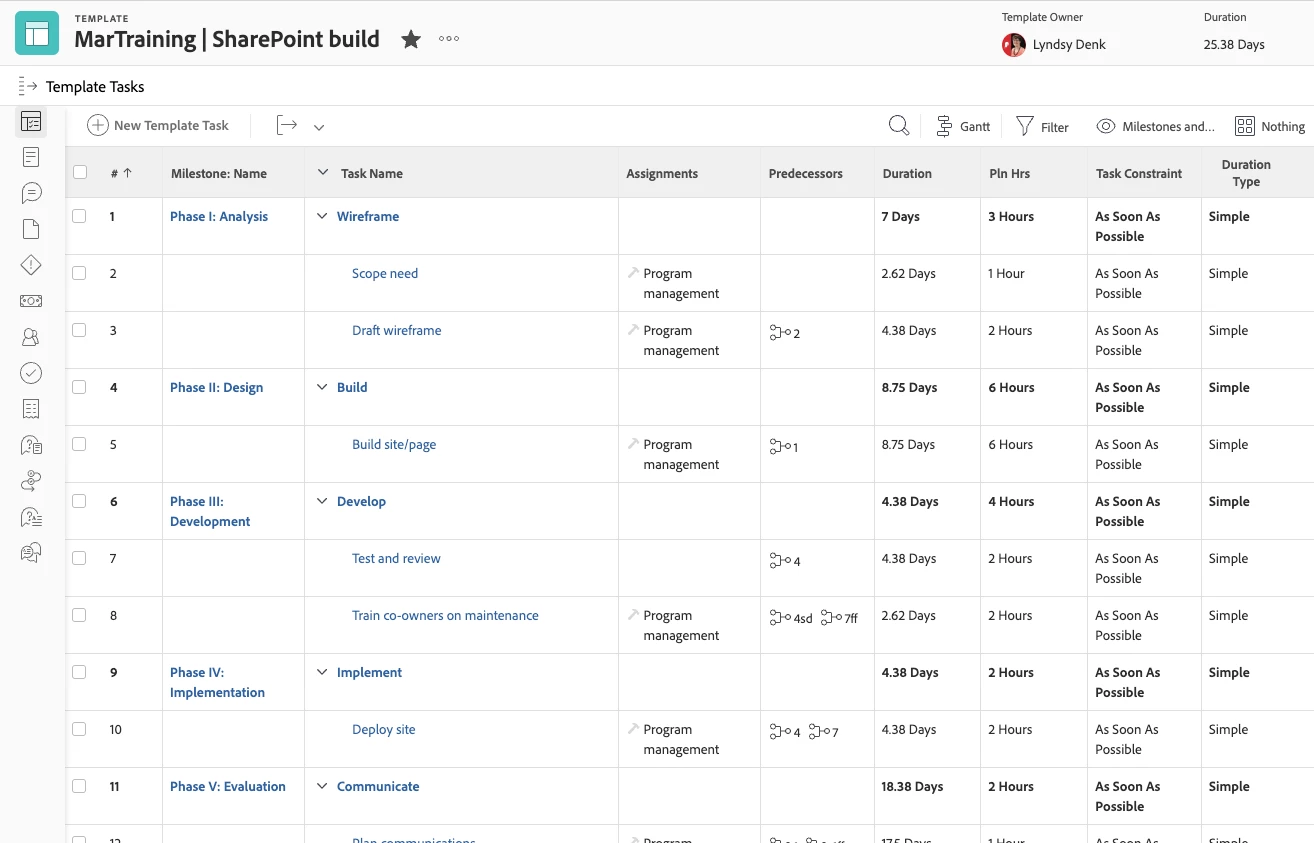Open the Queue Details sidebar icon
Image resolution: width=1314 pixels, height=843 pixels.
31,445
